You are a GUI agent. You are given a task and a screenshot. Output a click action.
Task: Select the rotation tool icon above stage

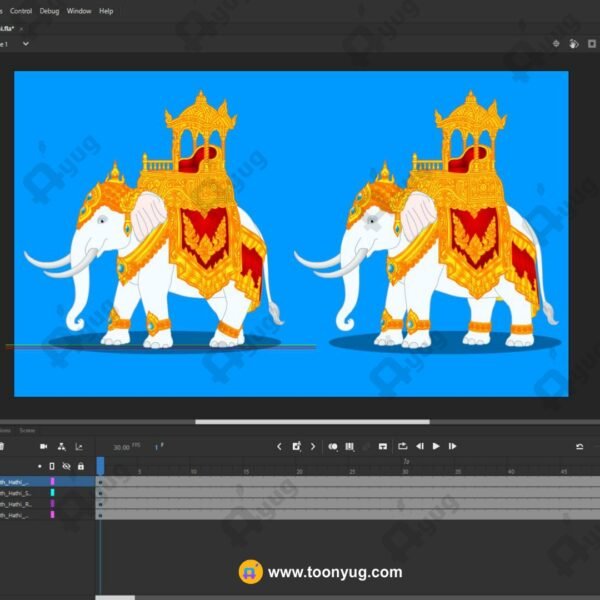coord(574,44)
